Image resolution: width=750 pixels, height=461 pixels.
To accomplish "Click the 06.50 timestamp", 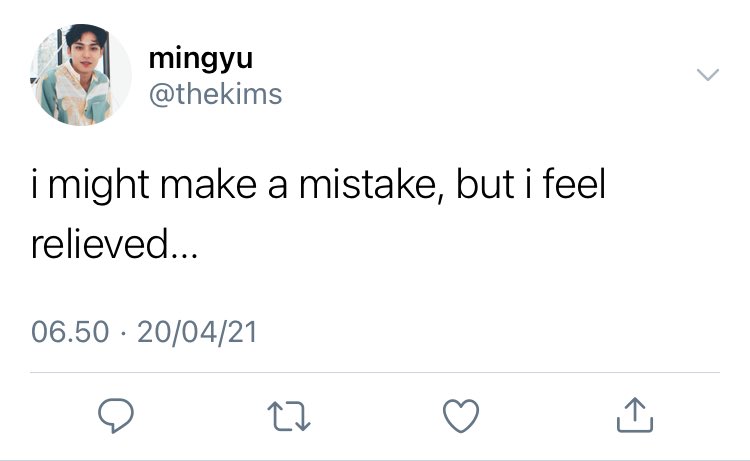I will tap(69, 331).
